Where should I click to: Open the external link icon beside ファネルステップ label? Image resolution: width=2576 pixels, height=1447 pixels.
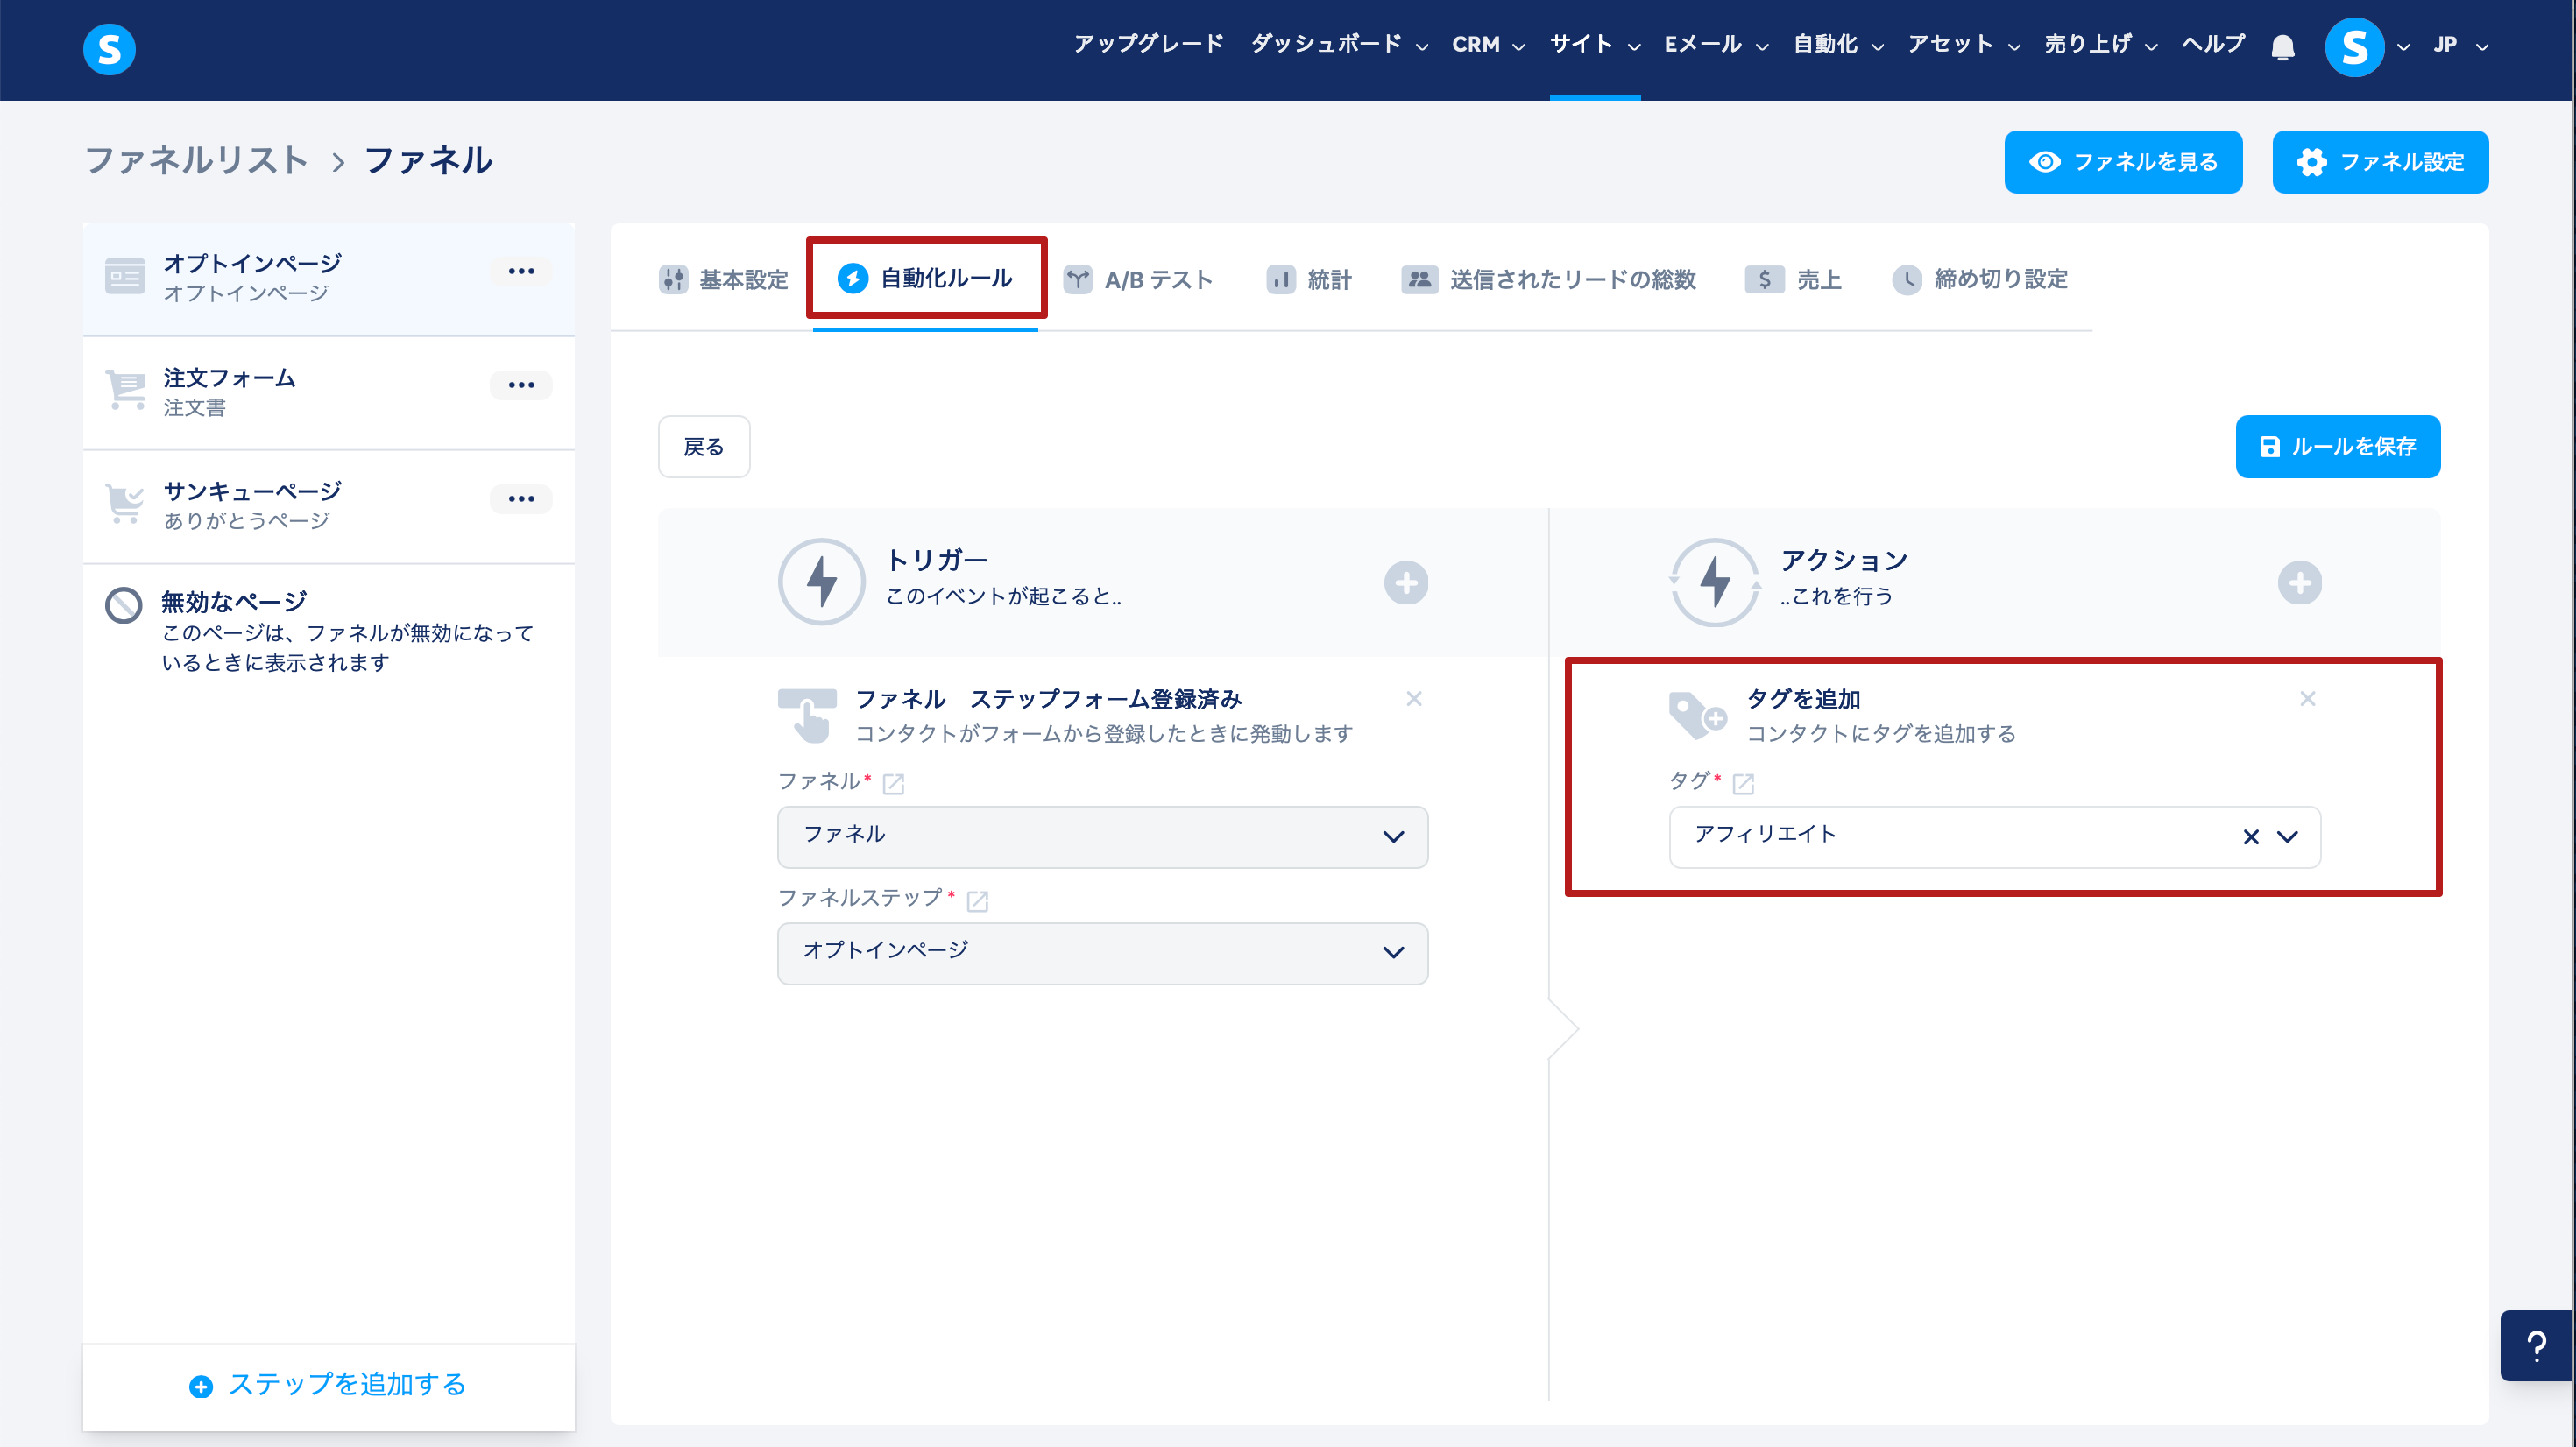977,900
